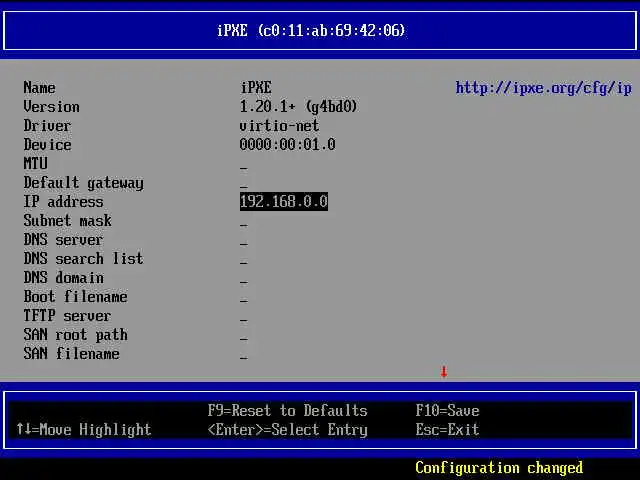Select the SAN root path label
The height and width of the screenshot is (480, 640).
pyautogui.click(x=76, y=335)
